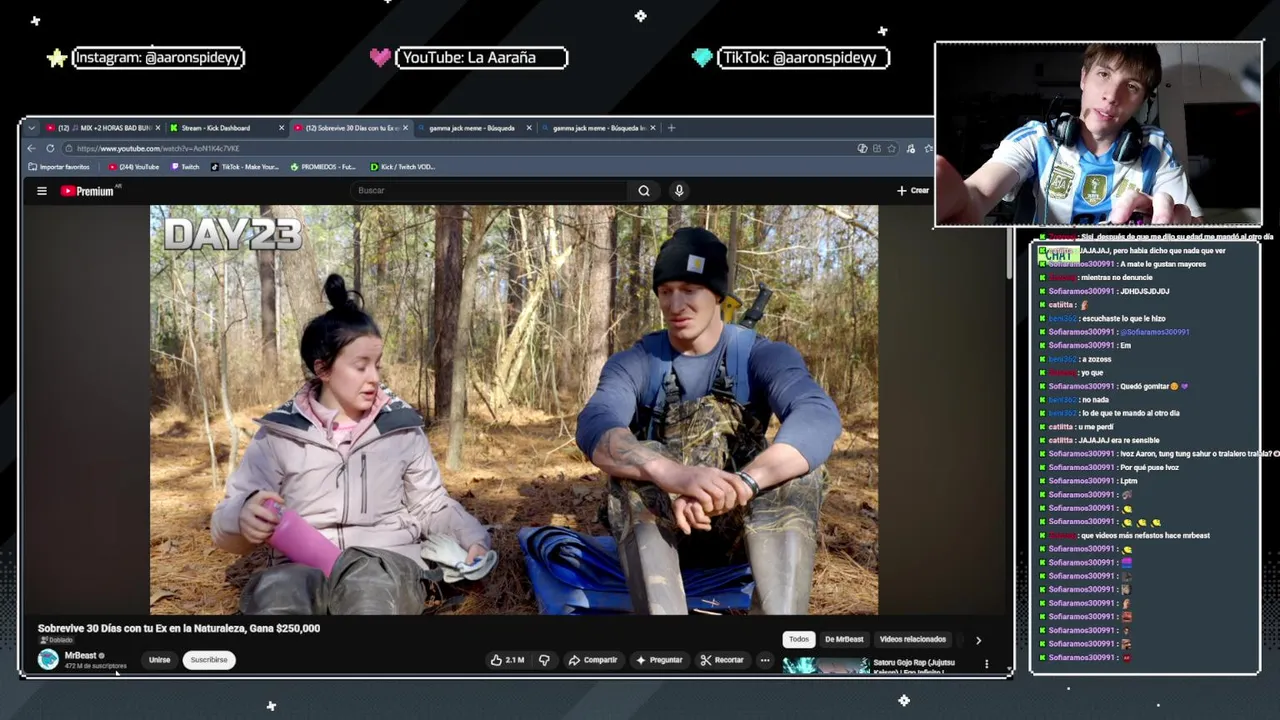Screen dimensions: 1280x720
Task: Bookmark page with star icon
Action: tap(891, 148)
